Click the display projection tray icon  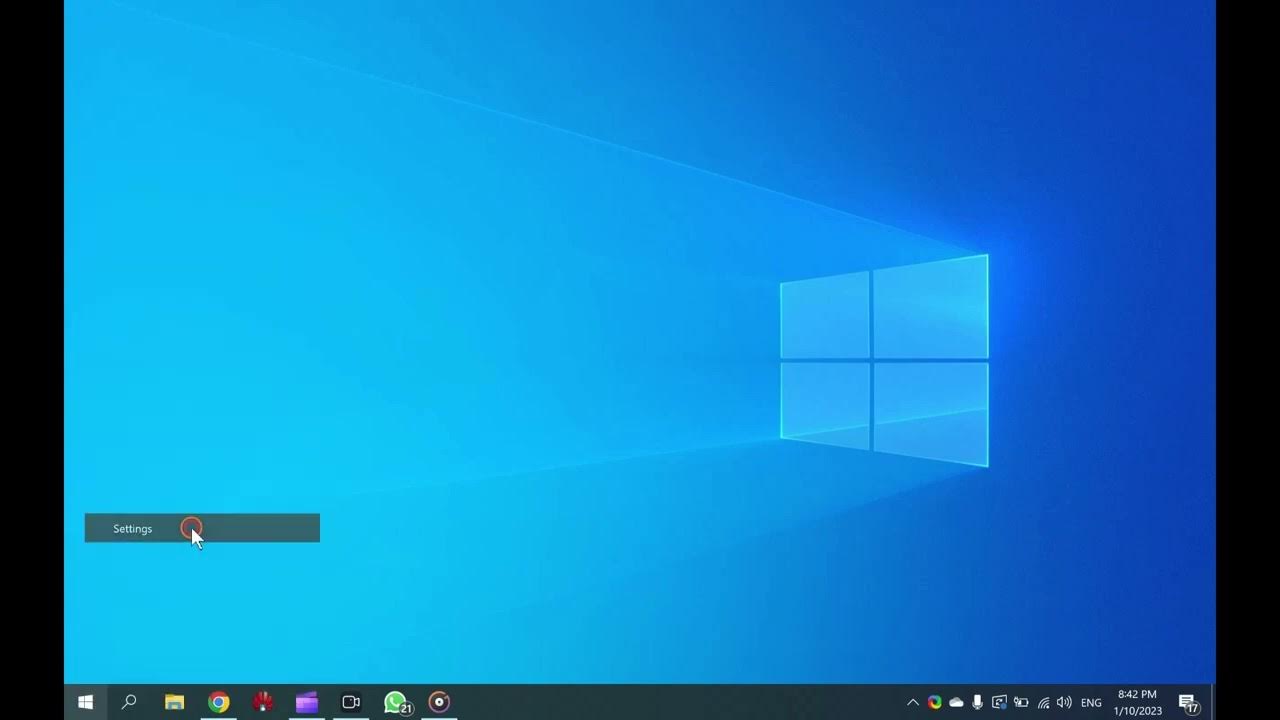click(999, 703)
